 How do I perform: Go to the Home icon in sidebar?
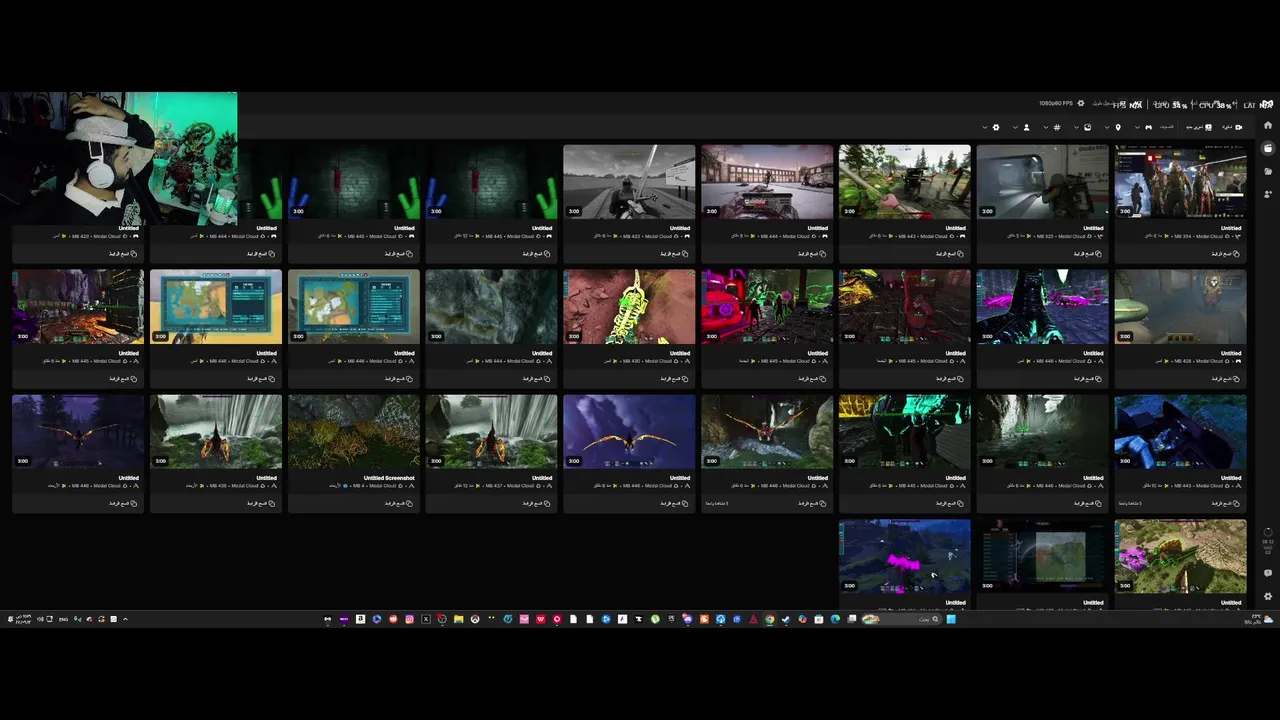(1268, 125)
